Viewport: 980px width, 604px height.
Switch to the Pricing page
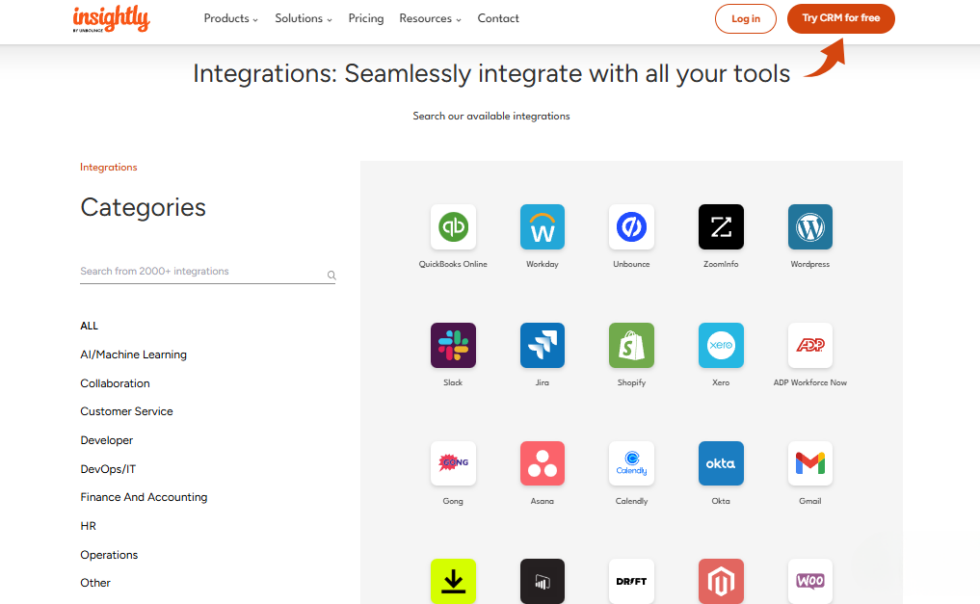pyautogui.click(x=366, y=18)
